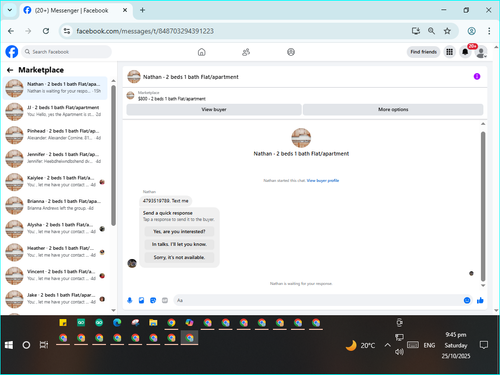
Task: Open the Alysha conversation in the list
Action: click(55, 228)
